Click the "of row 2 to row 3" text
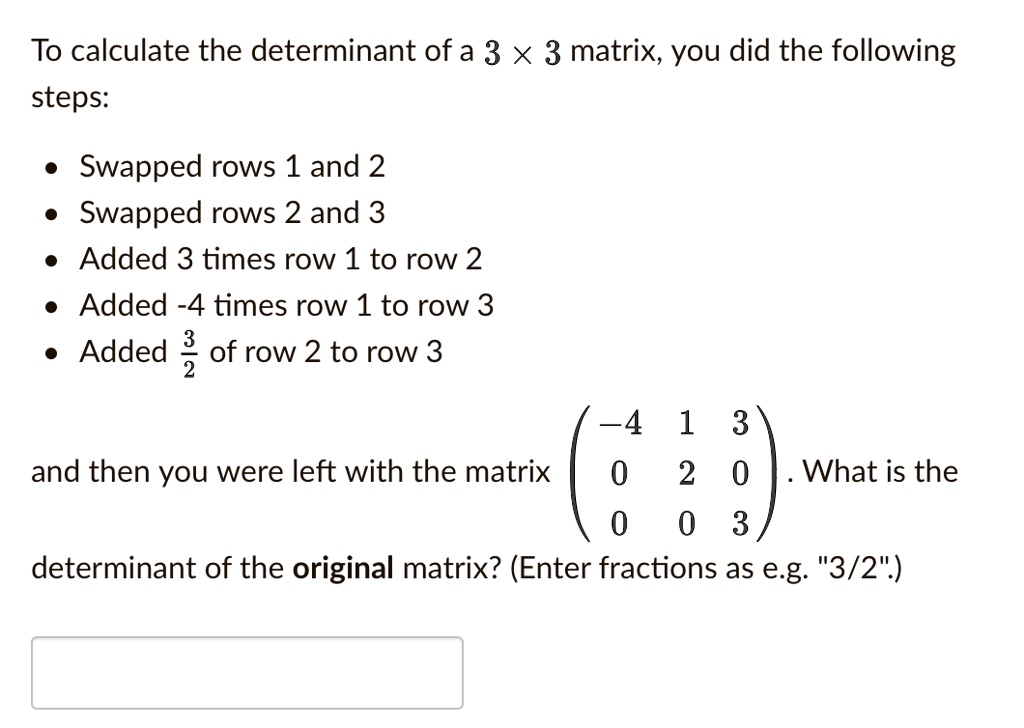 [x=326, y=352]
